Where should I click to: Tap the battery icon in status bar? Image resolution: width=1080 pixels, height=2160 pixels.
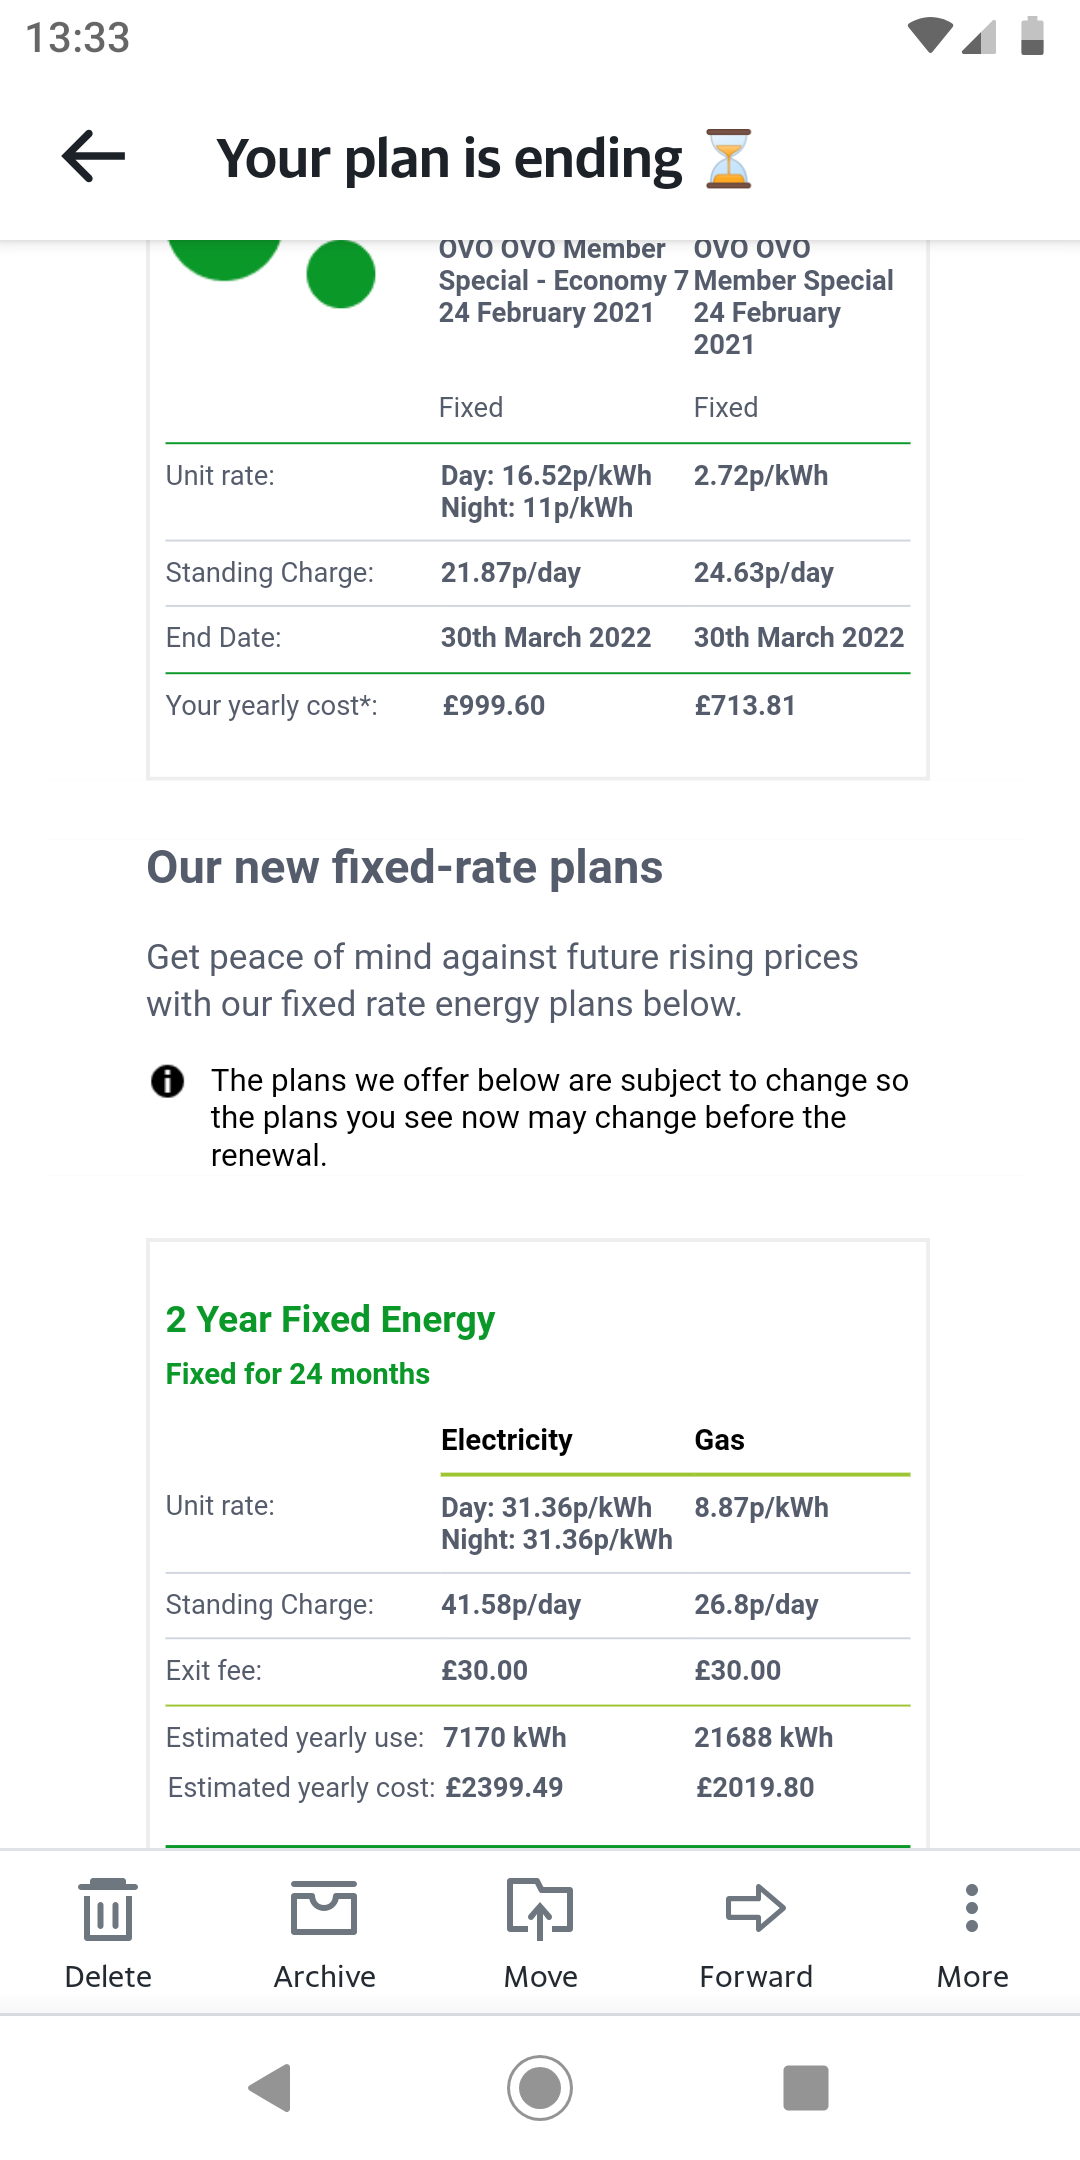click(1032, 36)
